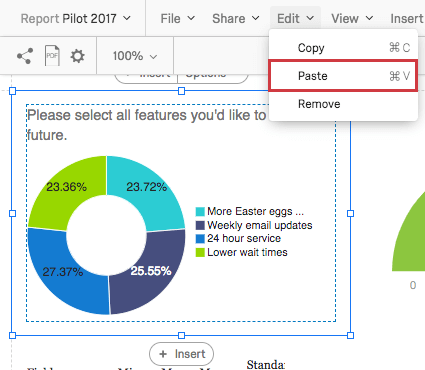
Task: Select the right-middle resize handle of chart
Action: point(350,213)
